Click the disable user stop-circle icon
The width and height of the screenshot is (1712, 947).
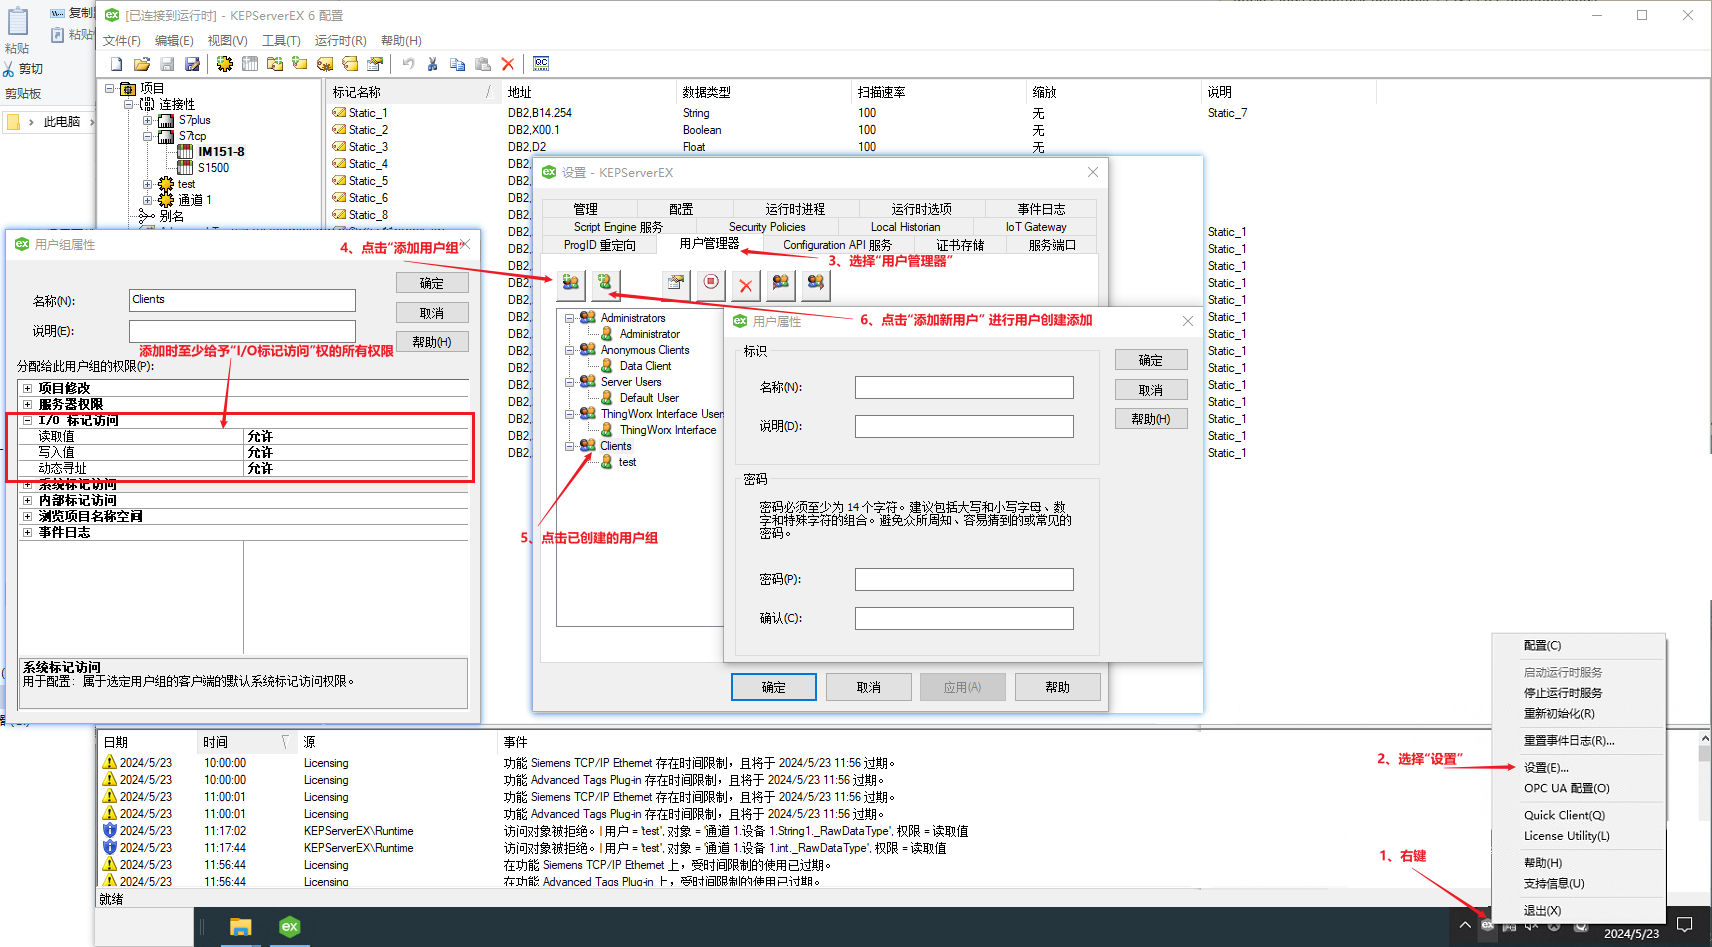[710, 283]
